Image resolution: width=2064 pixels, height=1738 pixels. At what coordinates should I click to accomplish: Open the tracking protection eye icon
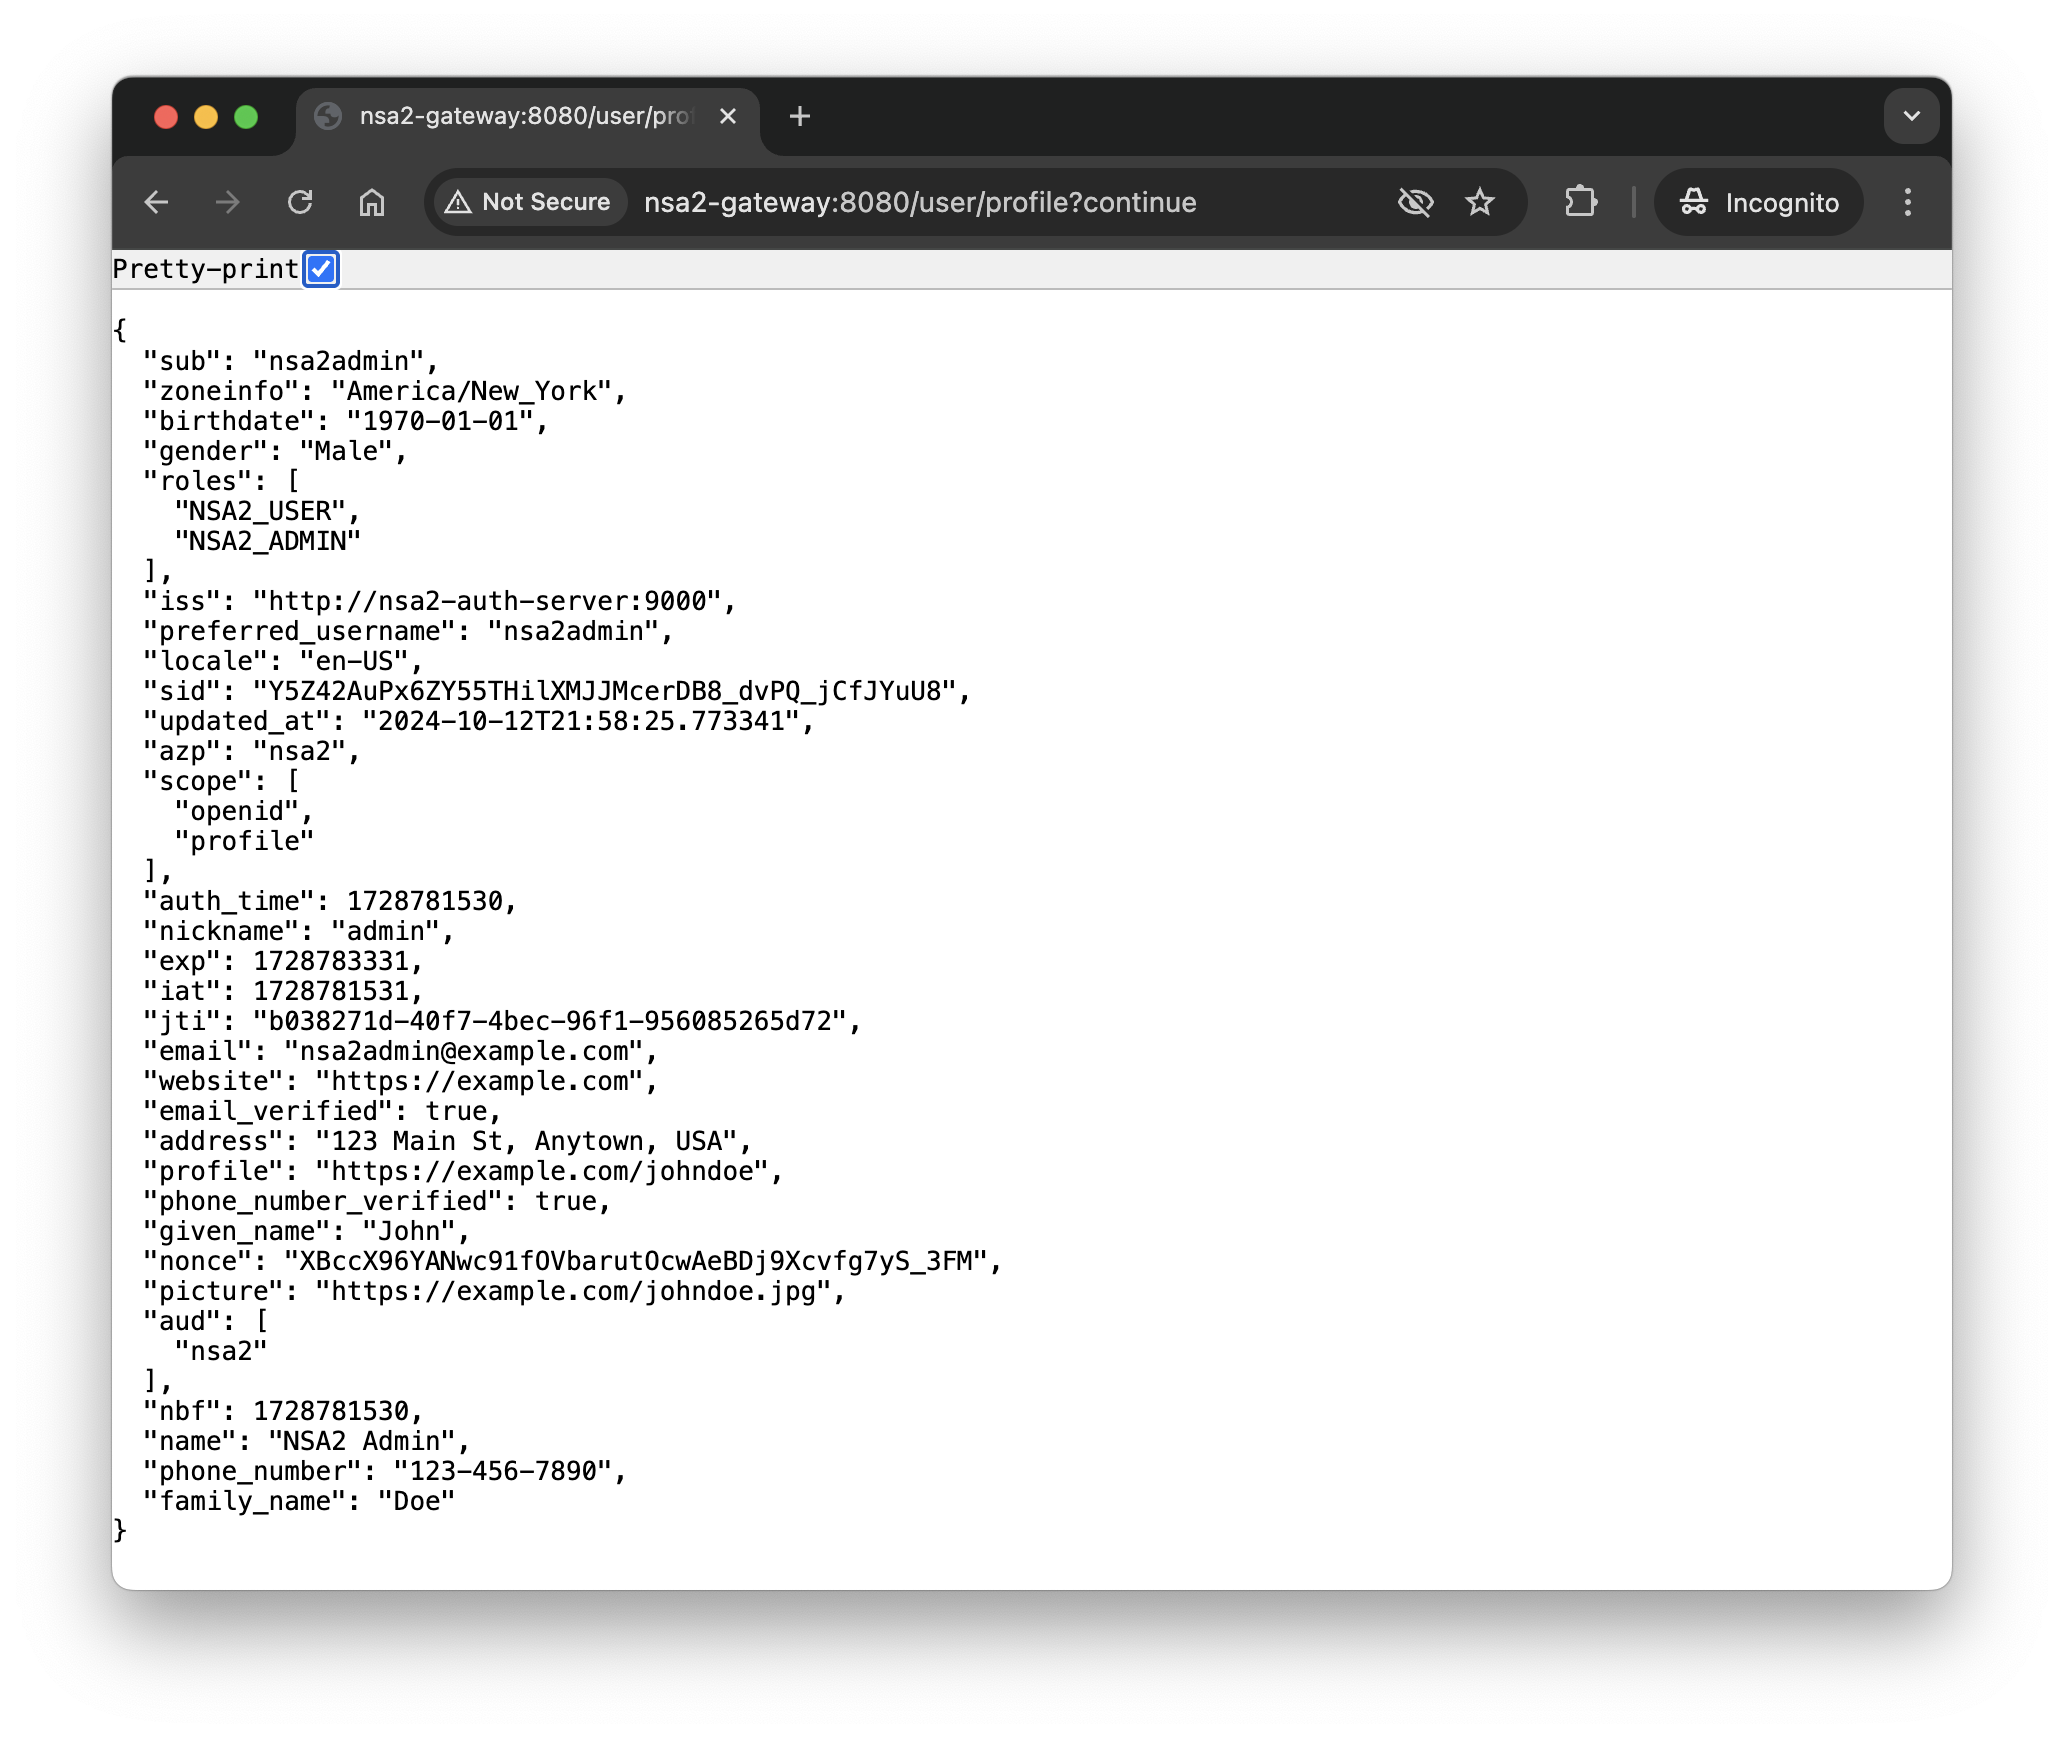click(1415, 203)
